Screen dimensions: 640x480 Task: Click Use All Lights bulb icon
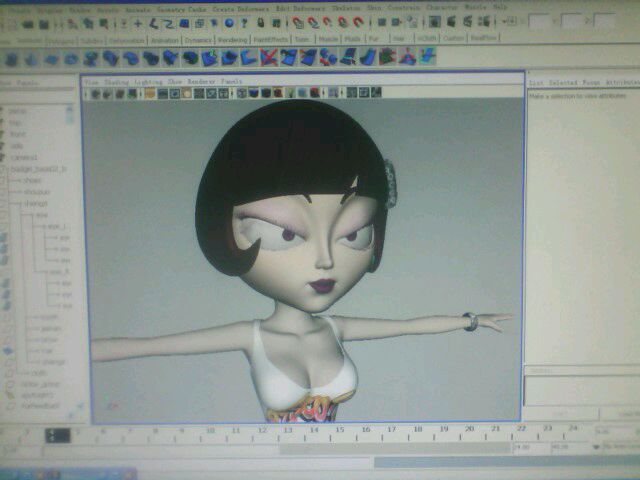pos(290,93)
